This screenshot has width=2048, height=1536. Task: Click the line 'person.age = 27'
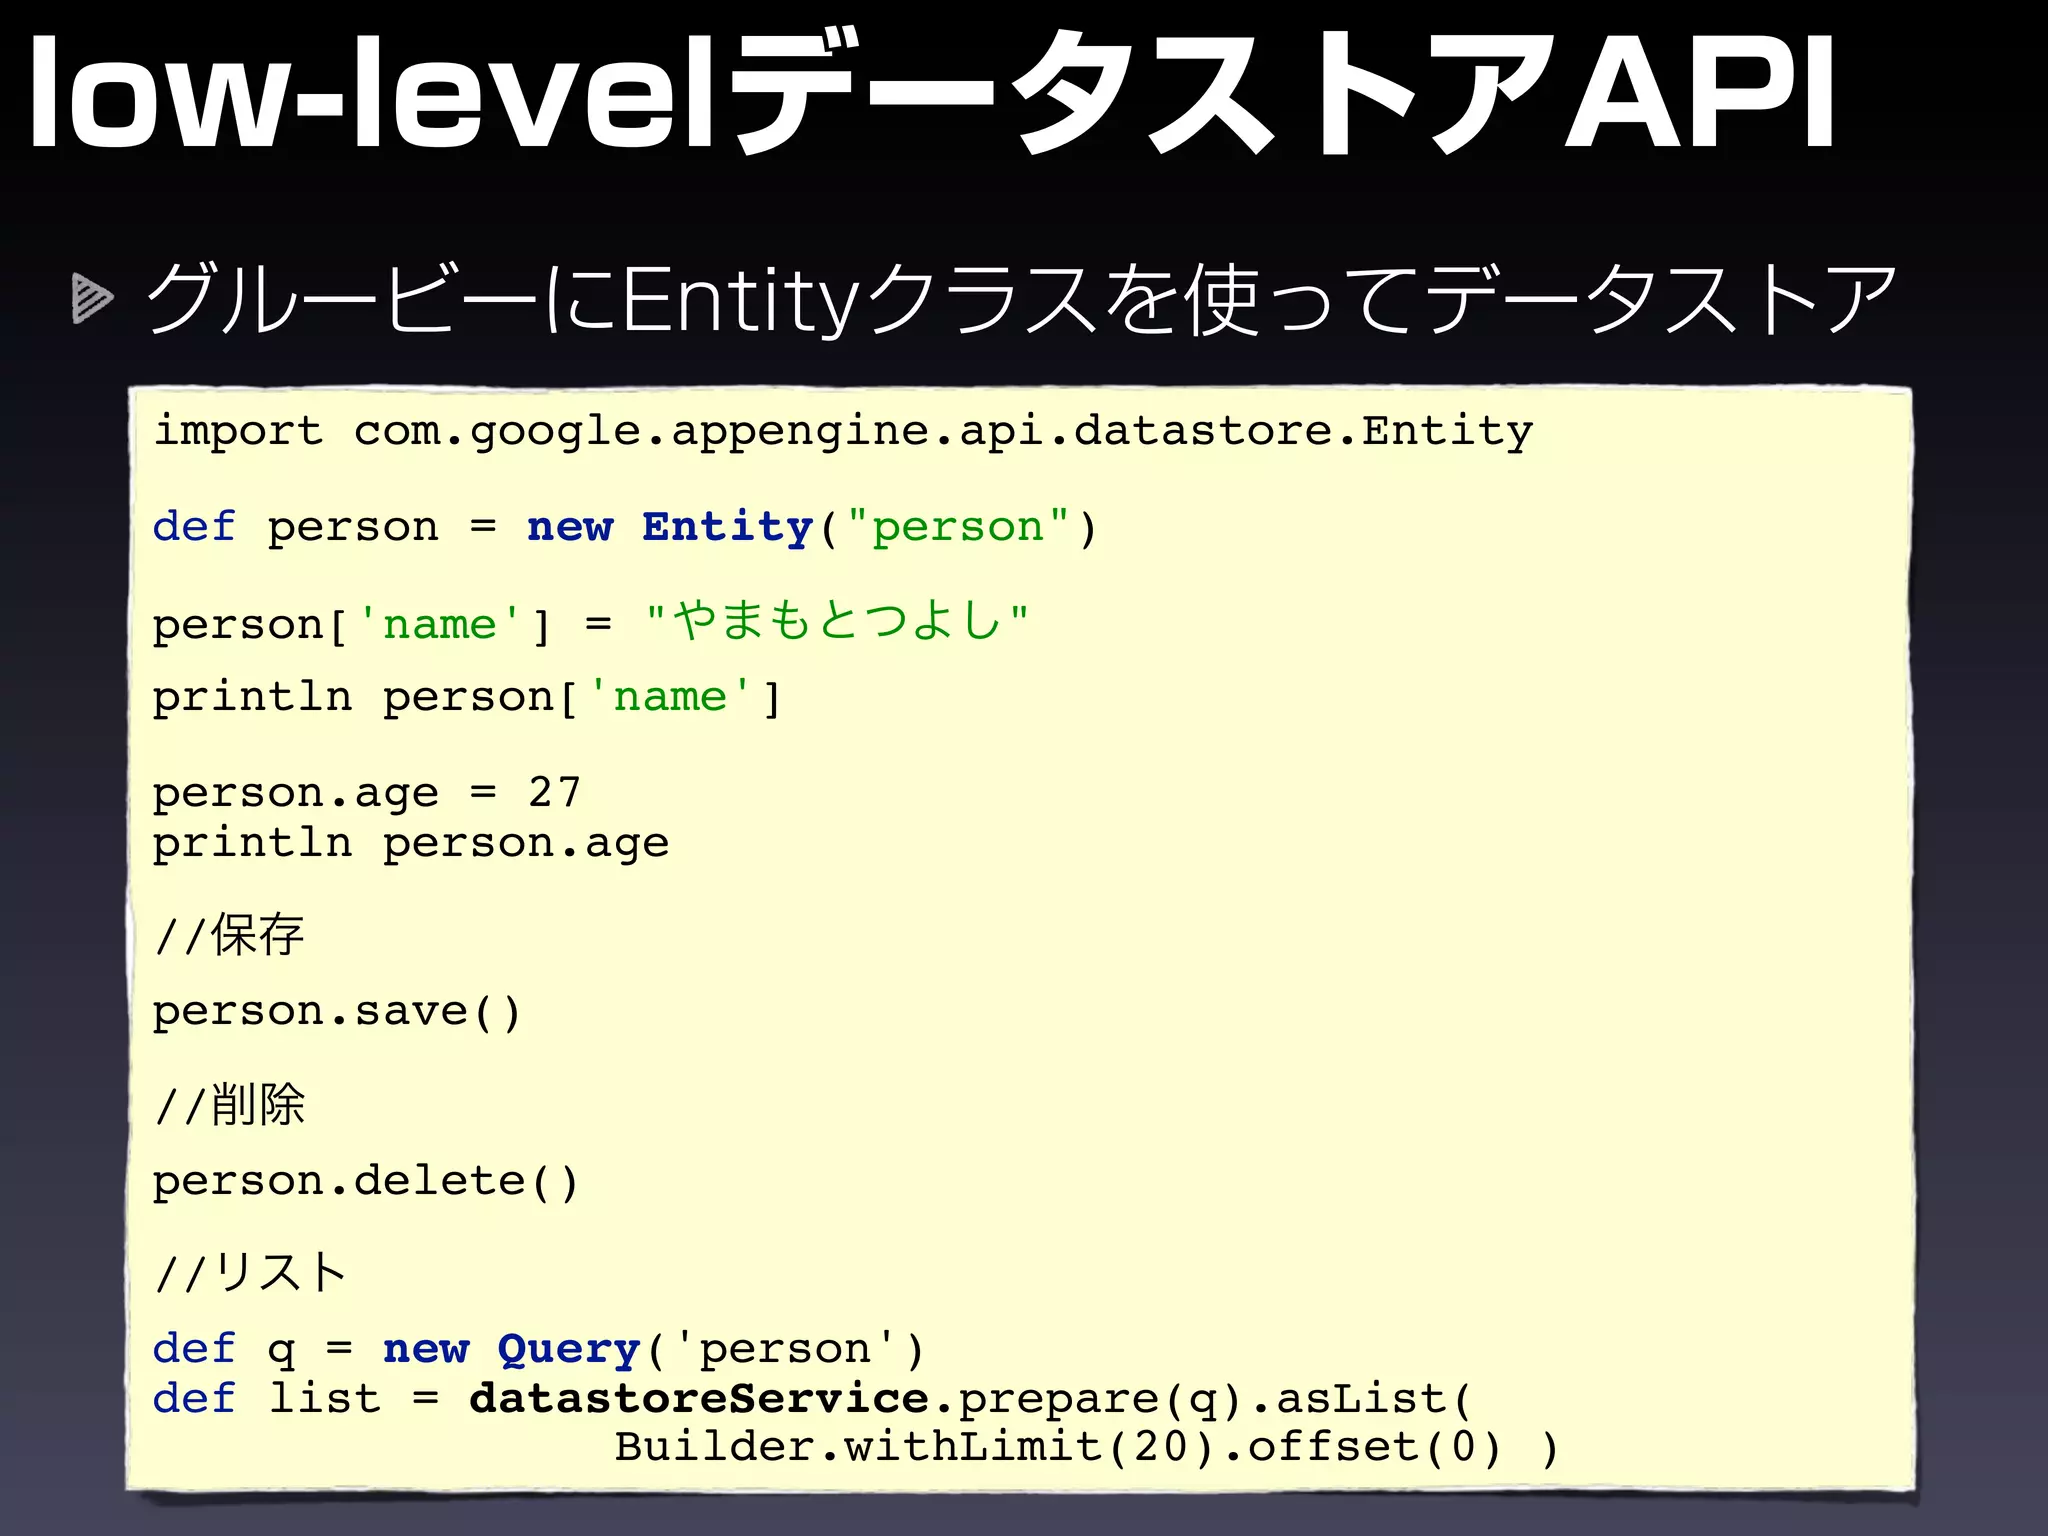click(366, 793)
